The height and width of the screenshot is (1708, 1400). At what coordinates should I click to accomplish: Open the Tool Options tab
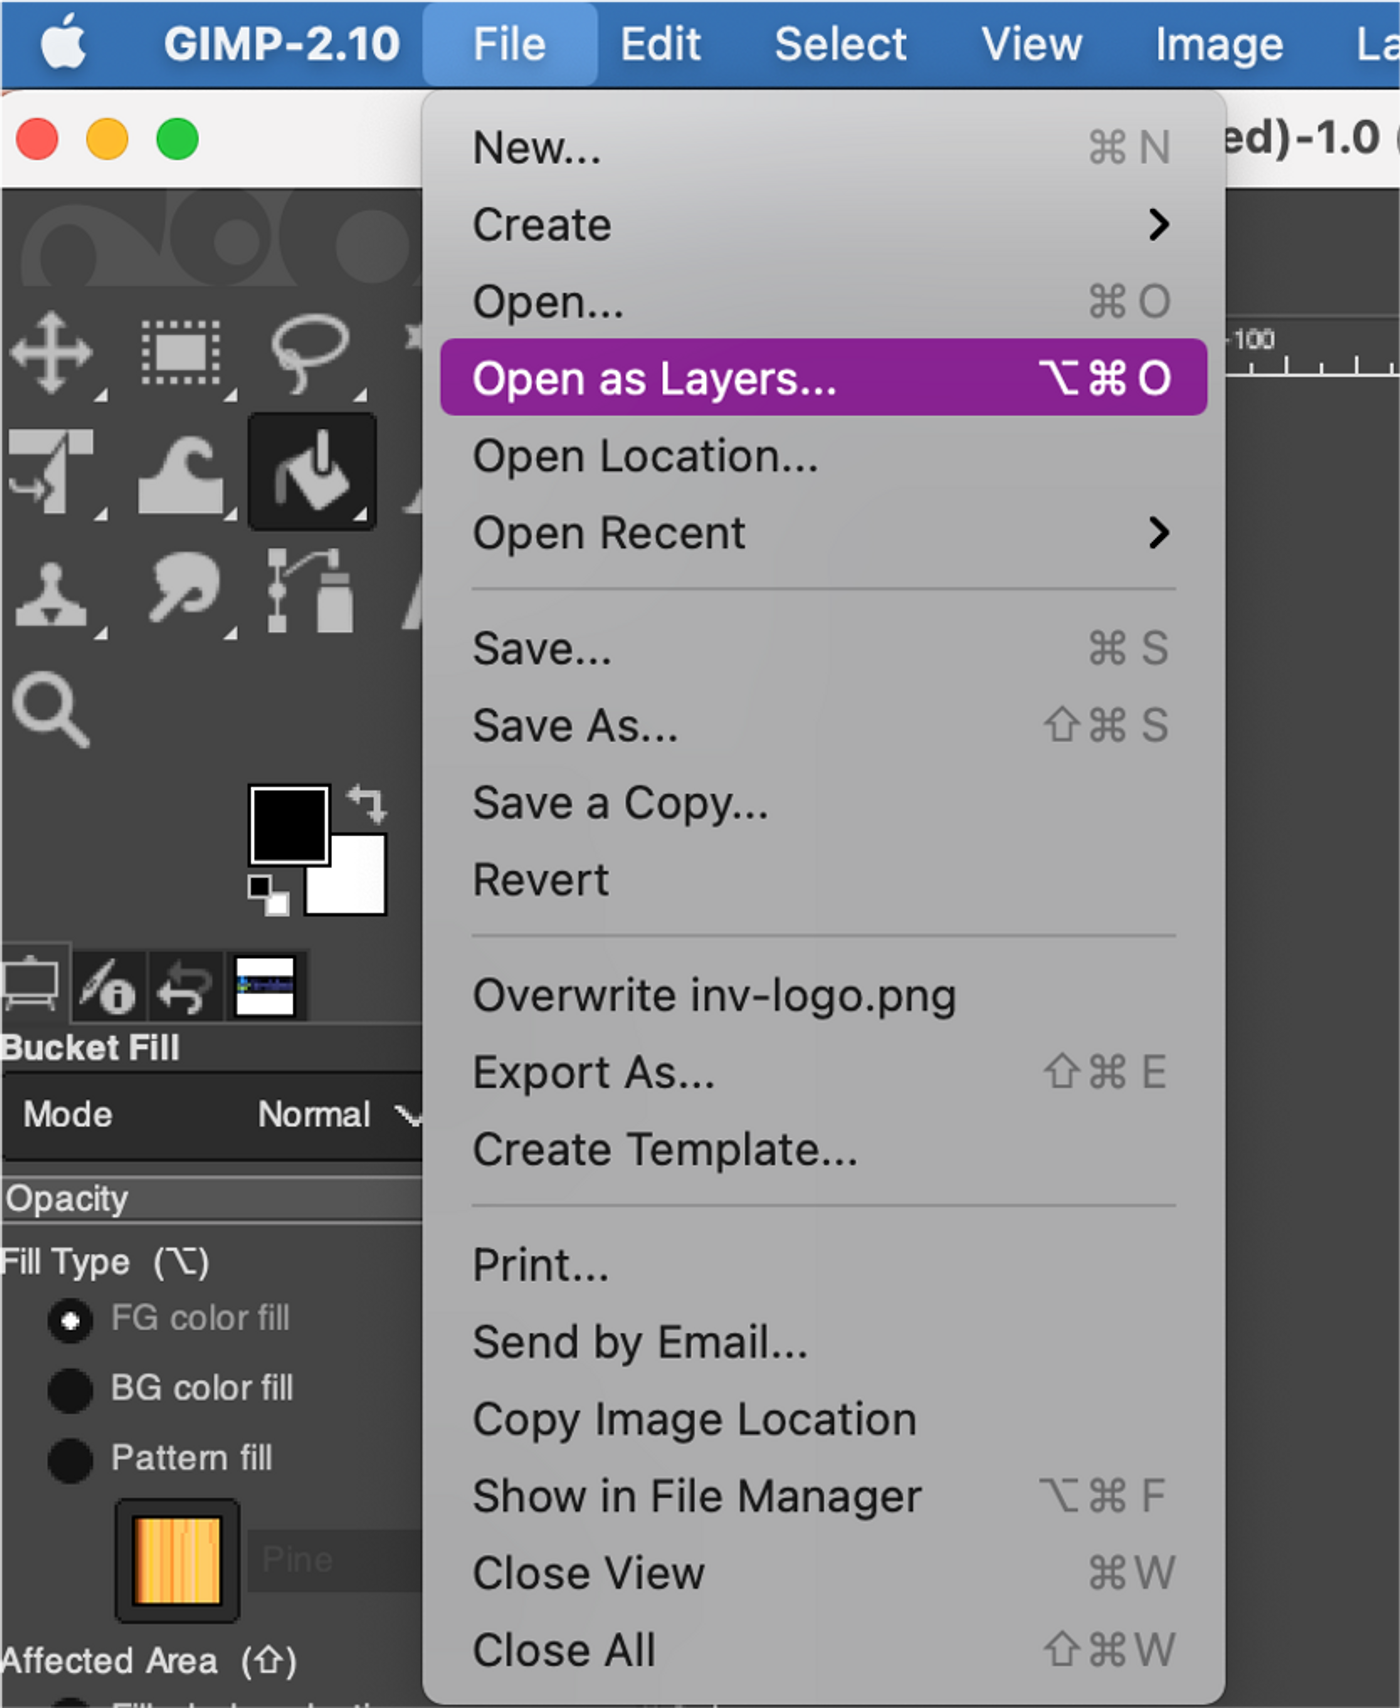click(x=32, y=986)
